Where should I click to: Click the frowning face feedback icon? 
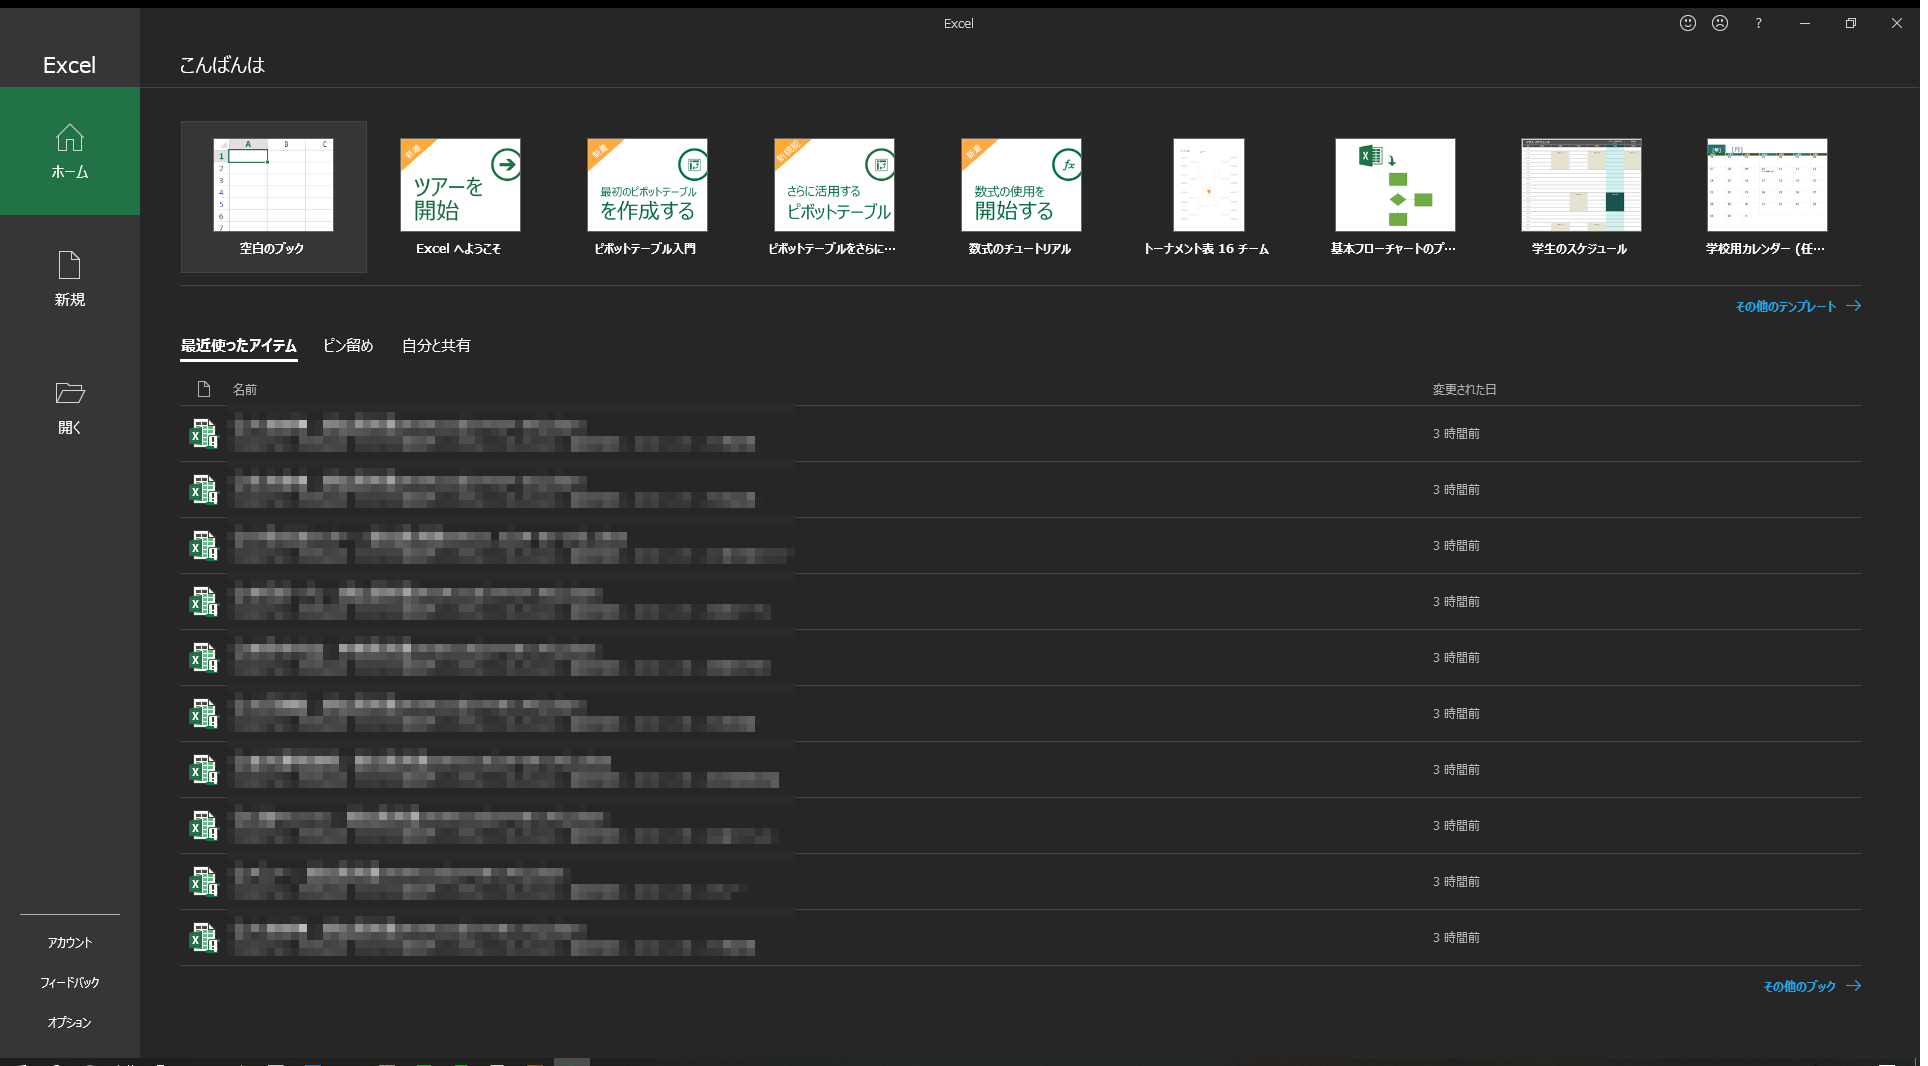[x=1720, y=23]
